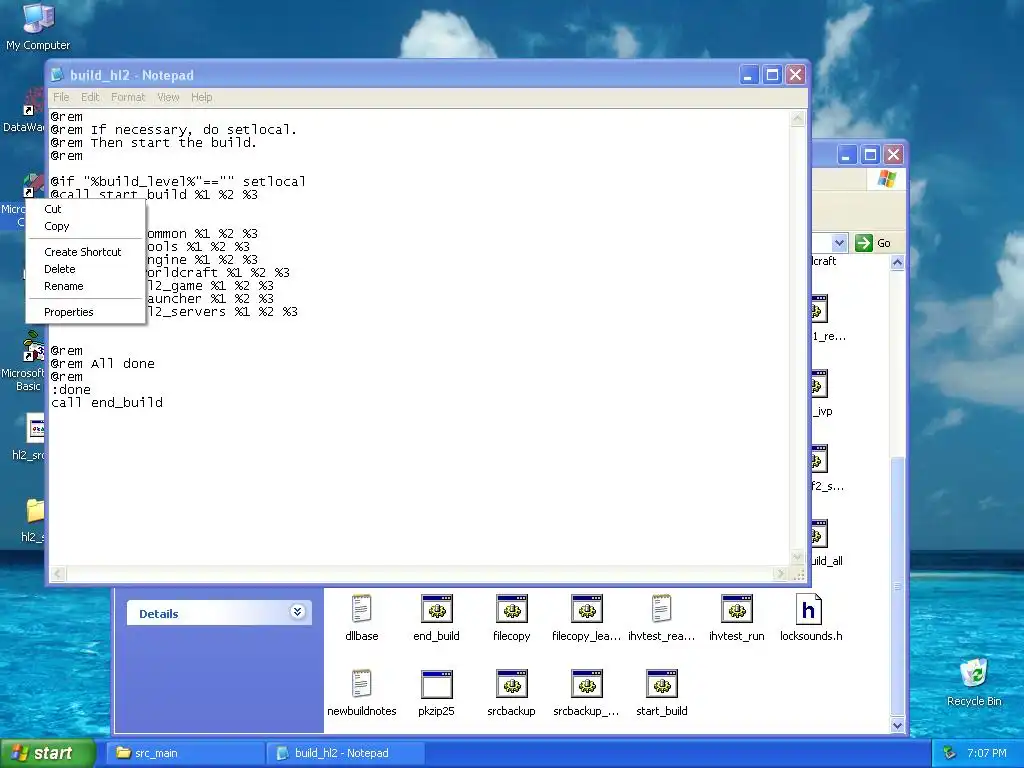Minimize the Explorer window behind Notepad

846,155
